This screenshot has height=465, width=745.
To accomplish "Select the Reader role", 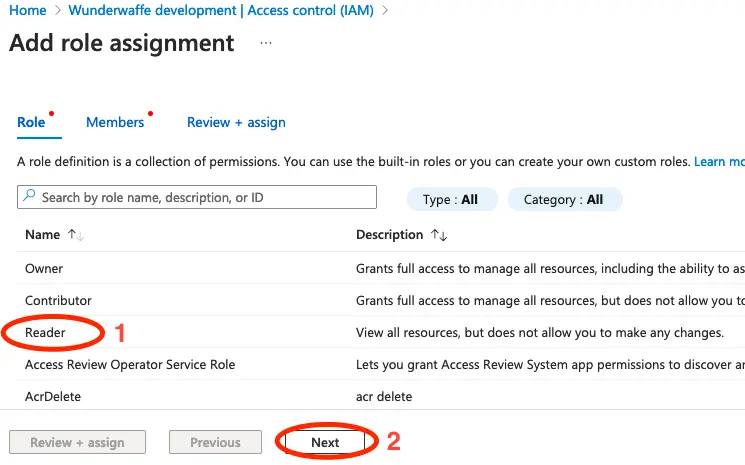I will point(47,332).
